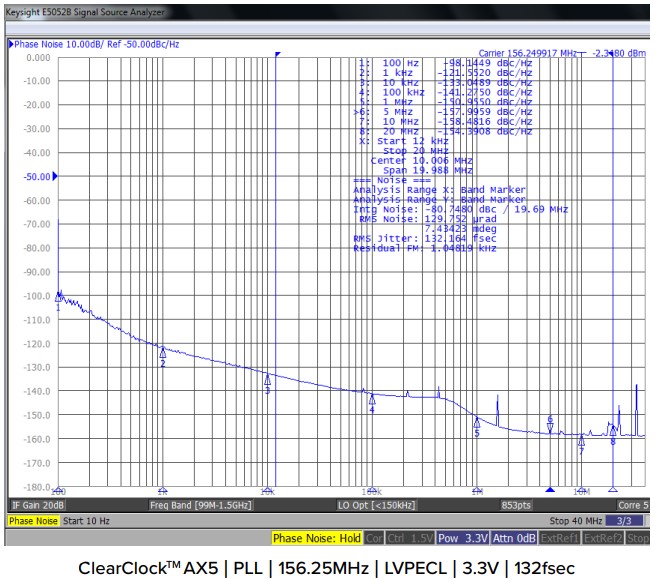Click the Phase Noise yellow label
Image resolution: width=655 pixels, height=580 pixels.
[x=33, y=521]
